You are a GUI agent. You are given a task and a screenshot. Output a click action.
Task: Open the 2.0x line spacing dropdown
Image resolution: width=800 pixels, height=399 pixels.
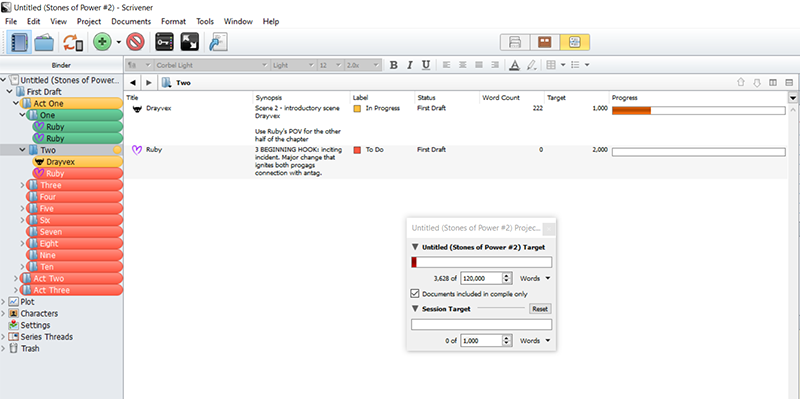[362, 65]
